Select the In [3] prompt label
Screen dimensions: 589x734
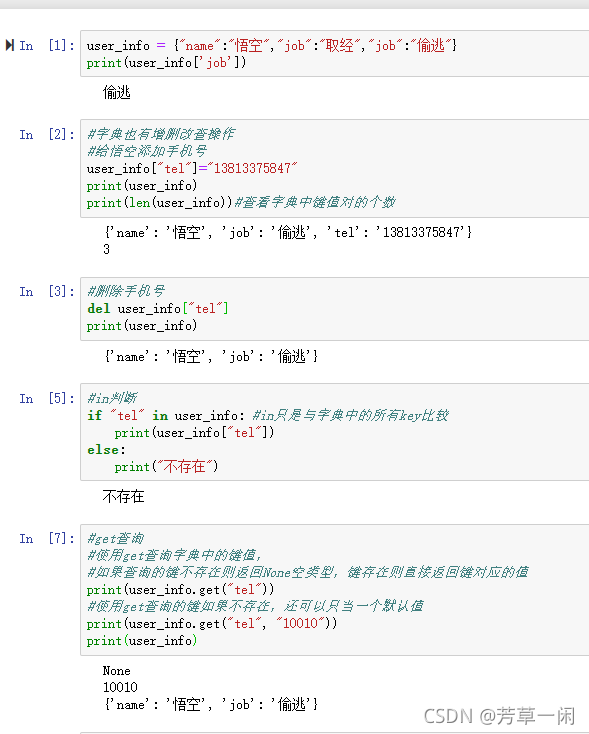47,292
